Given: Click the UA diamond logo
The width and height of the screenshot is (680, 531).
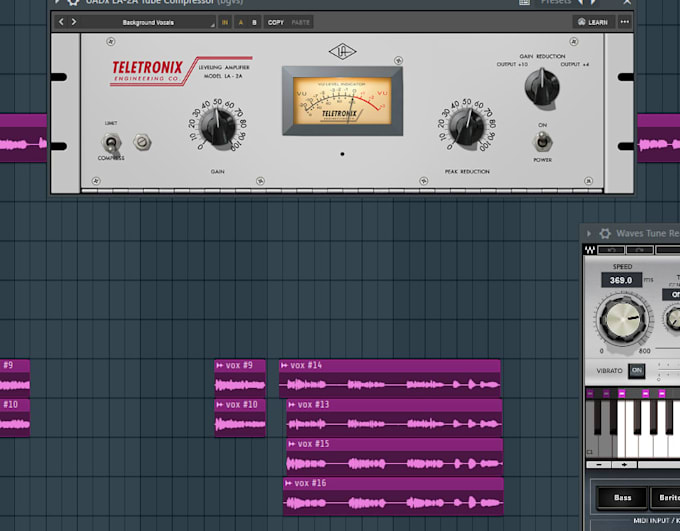Looking at the screenshot, I should coord(342,52).
